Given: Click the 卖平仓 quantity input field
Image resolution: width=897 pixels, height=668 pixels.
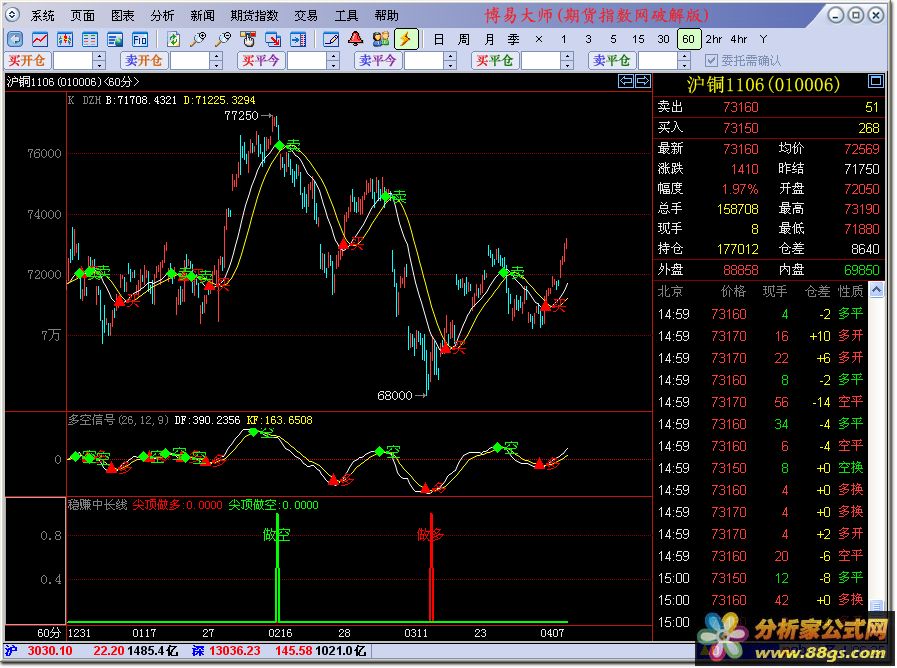Looking at the screenshot, I should coord(658,61).
